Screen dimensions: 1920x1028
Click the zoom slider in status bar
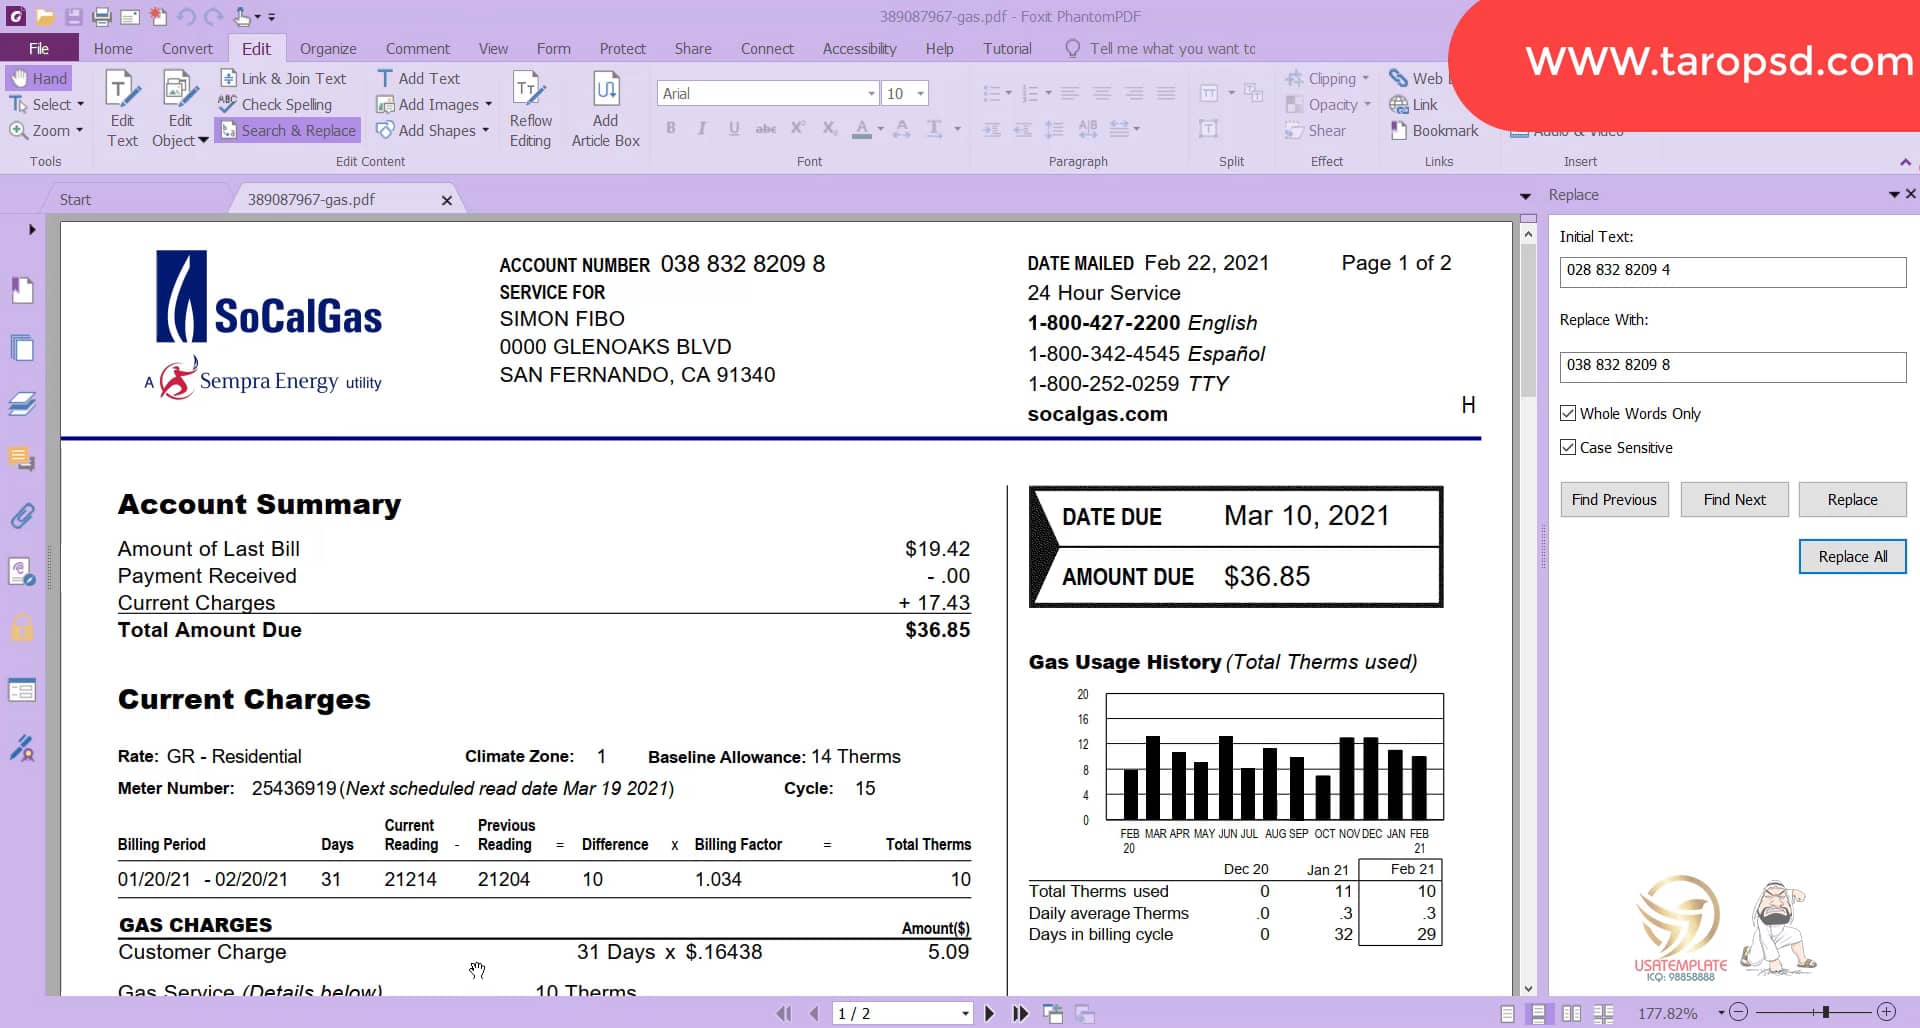[1825, 1012]
